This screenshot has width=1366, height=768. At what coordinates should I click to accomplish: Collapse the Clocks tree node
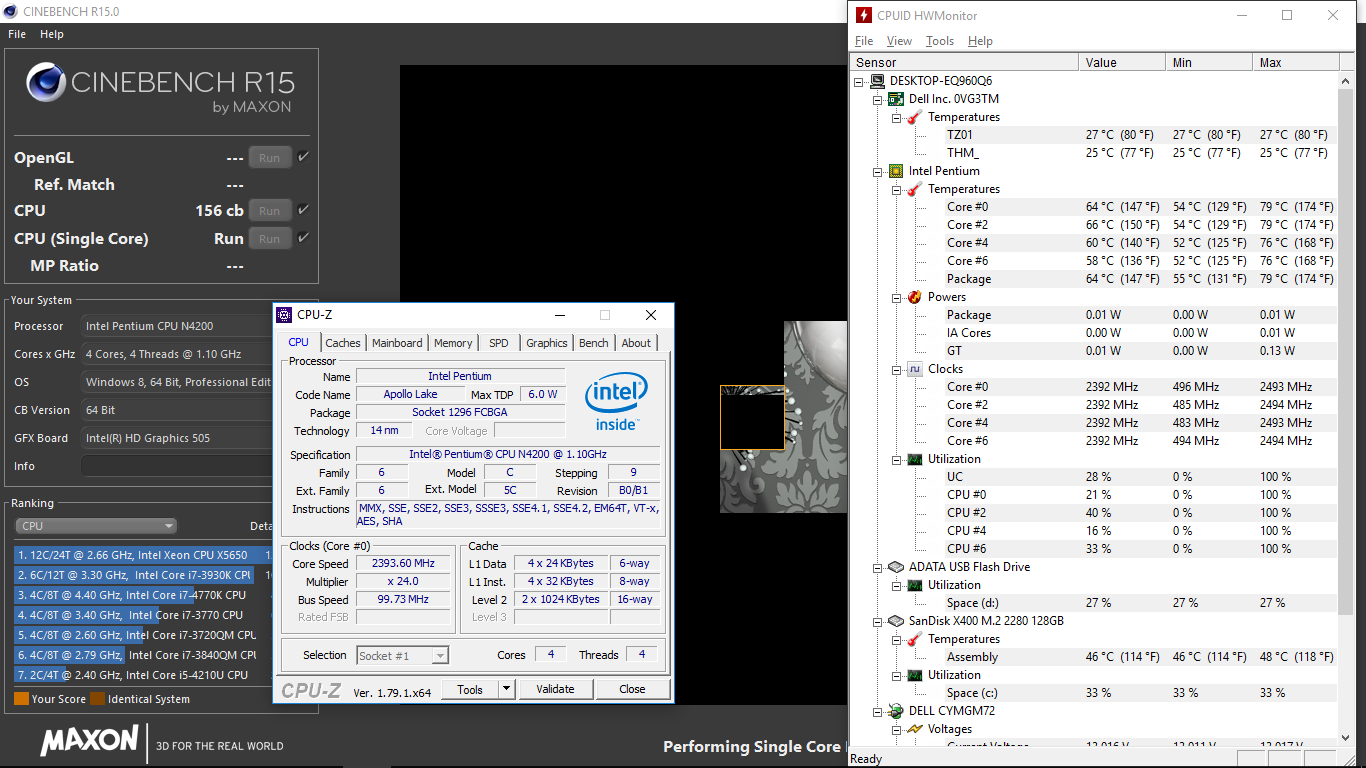897,369
